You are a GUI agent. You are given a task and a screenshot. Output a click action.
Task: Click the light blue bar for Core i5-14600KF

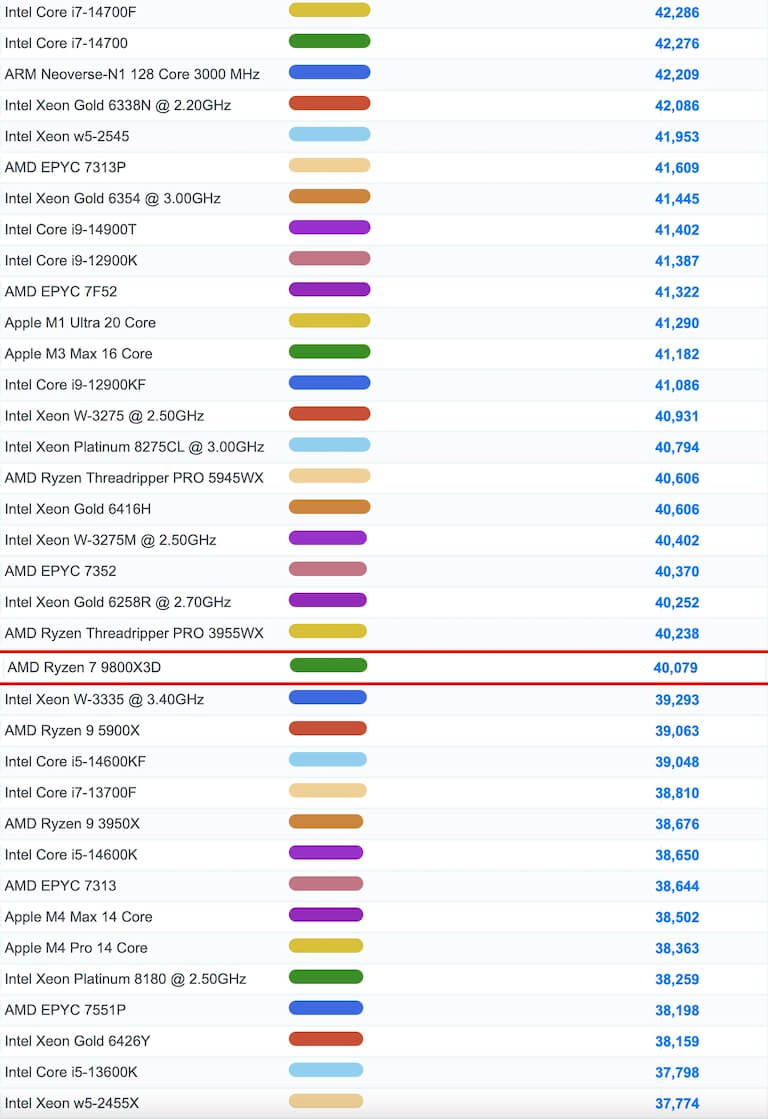(328, 759)
